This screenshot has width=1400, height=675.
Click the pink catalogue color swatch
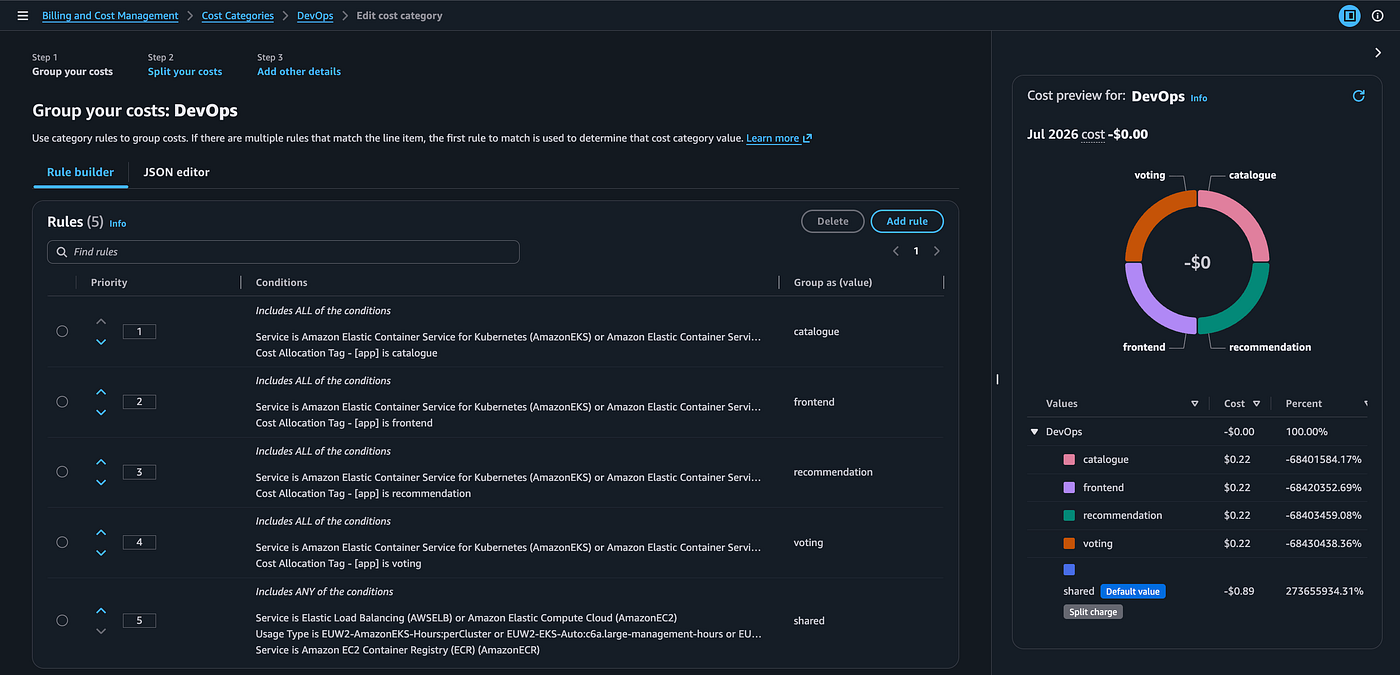1069,460
